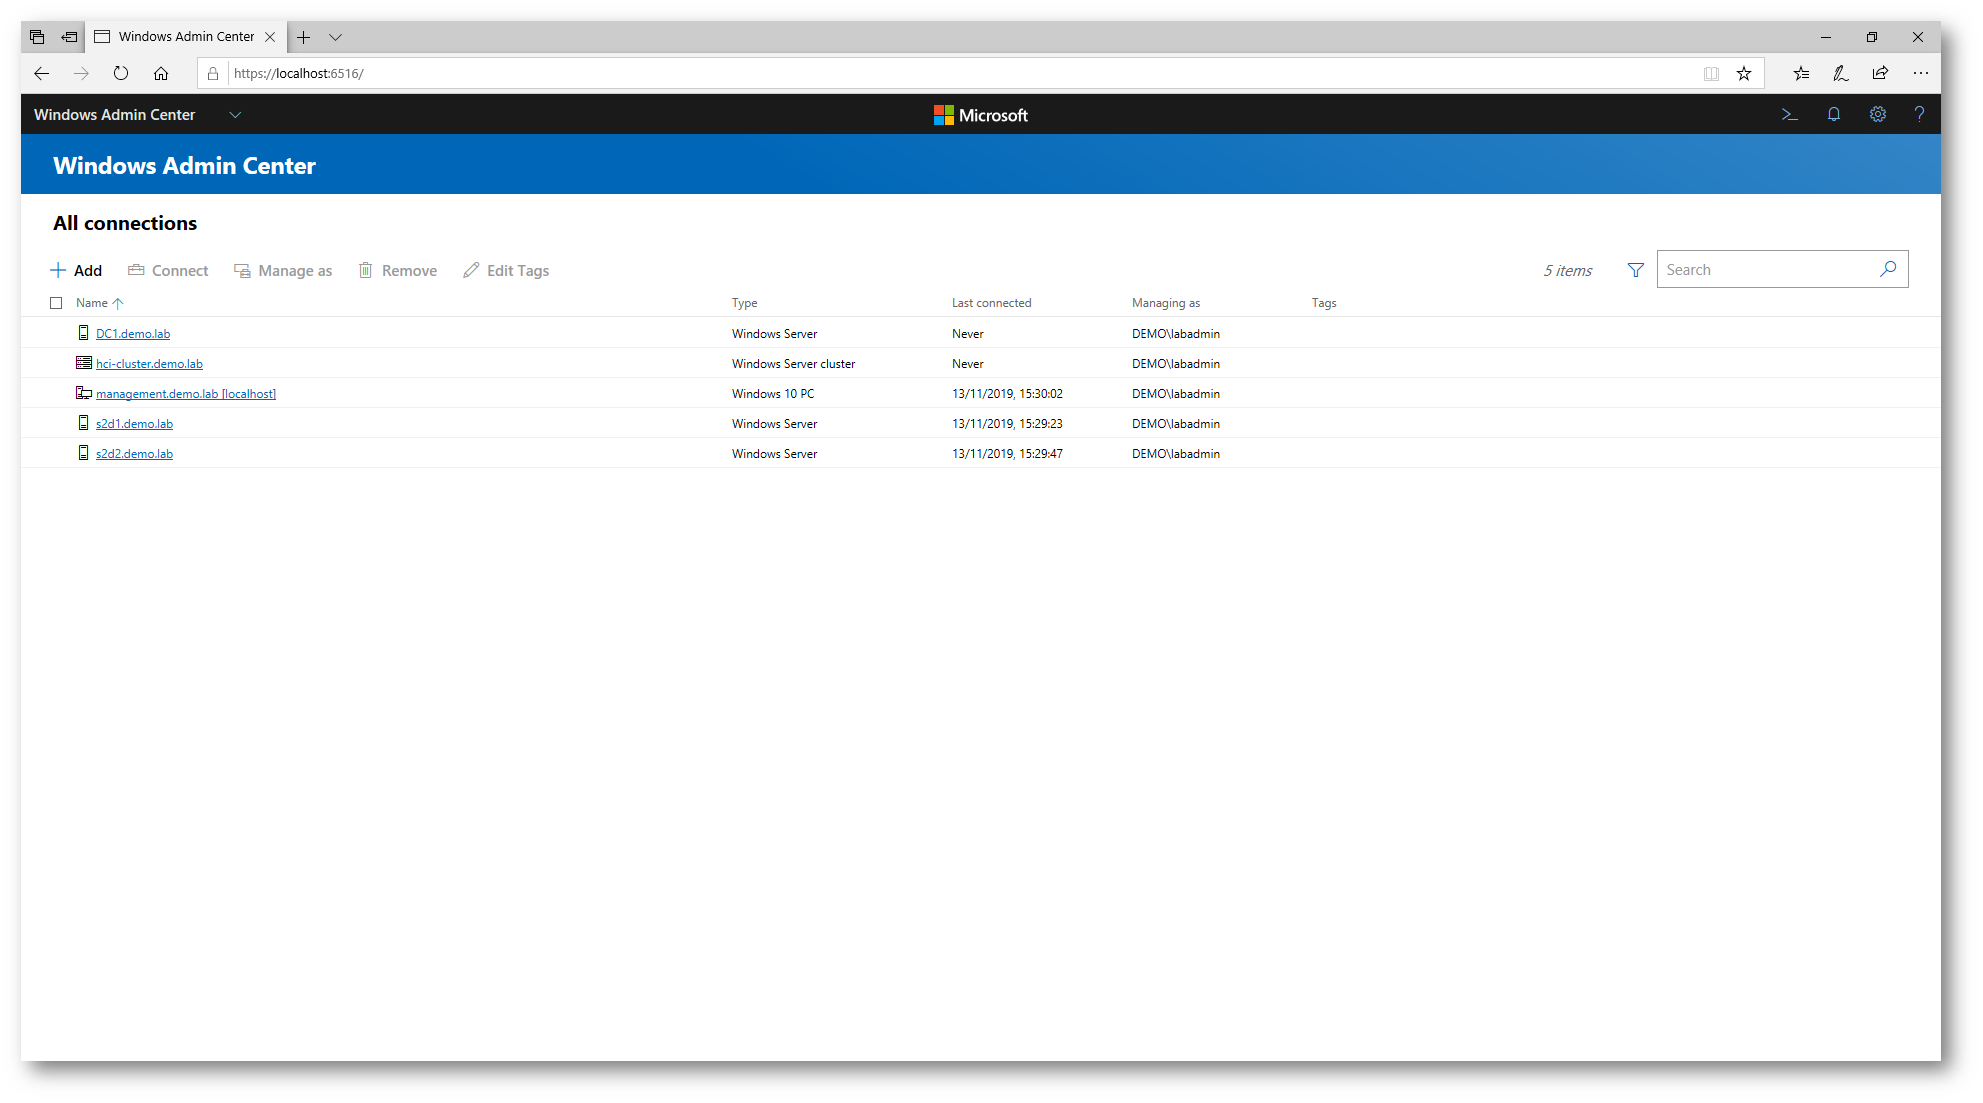Open help question mark icon

tap(1919, 115)
